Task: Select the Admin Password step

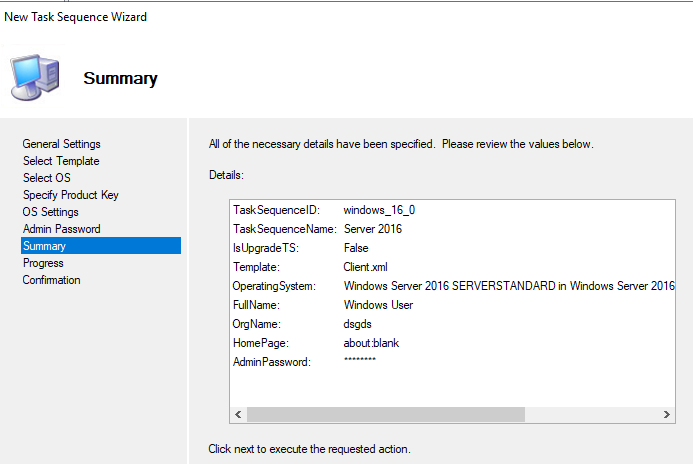Action: [61, 229]
